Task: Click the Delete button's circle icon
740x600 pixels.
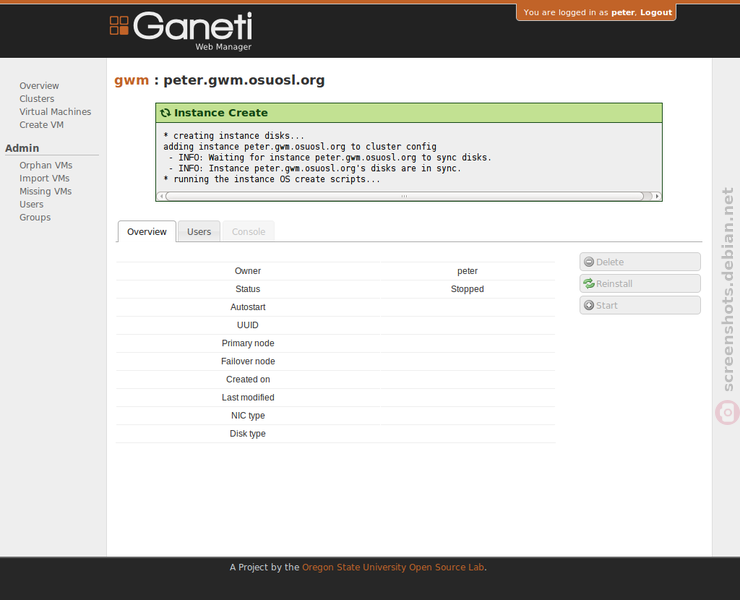Action: (x=589, y=262)
